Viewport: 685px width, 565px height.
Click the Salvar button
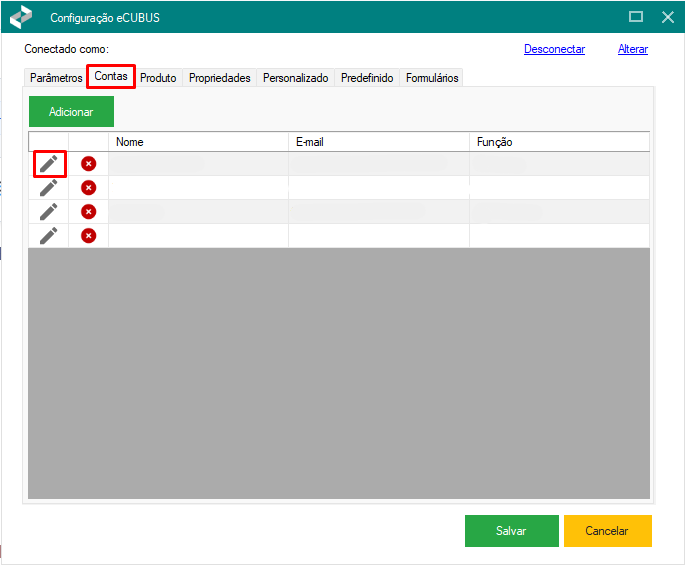click(x=511, y=531)
